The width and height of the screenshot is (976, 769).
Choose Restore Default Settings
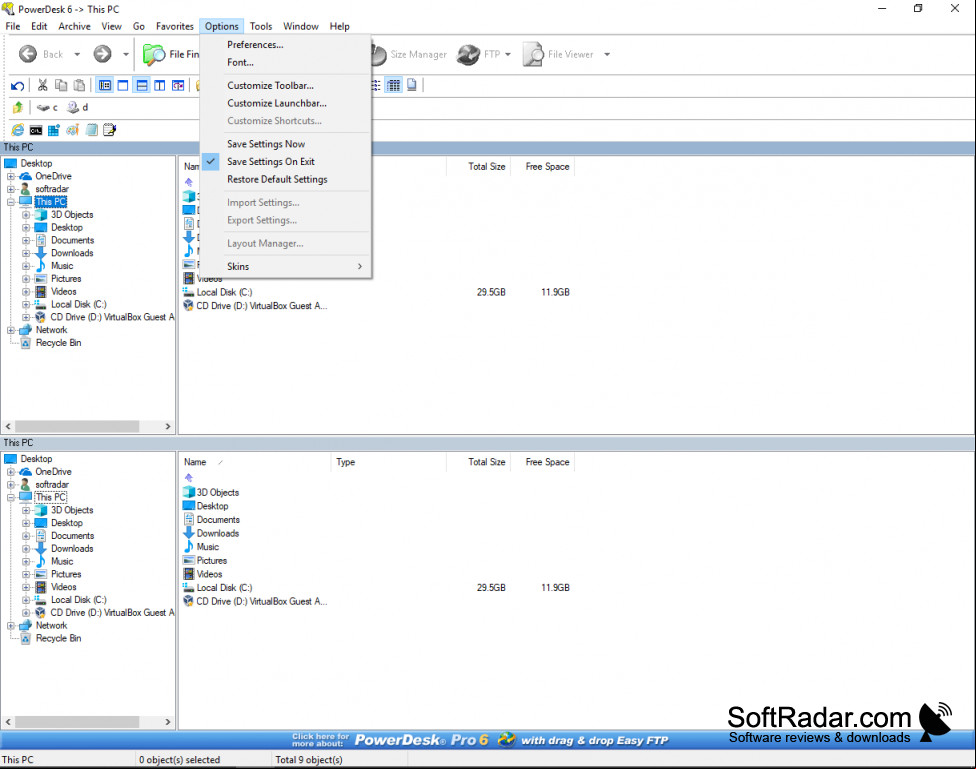(x=277, y=179)
